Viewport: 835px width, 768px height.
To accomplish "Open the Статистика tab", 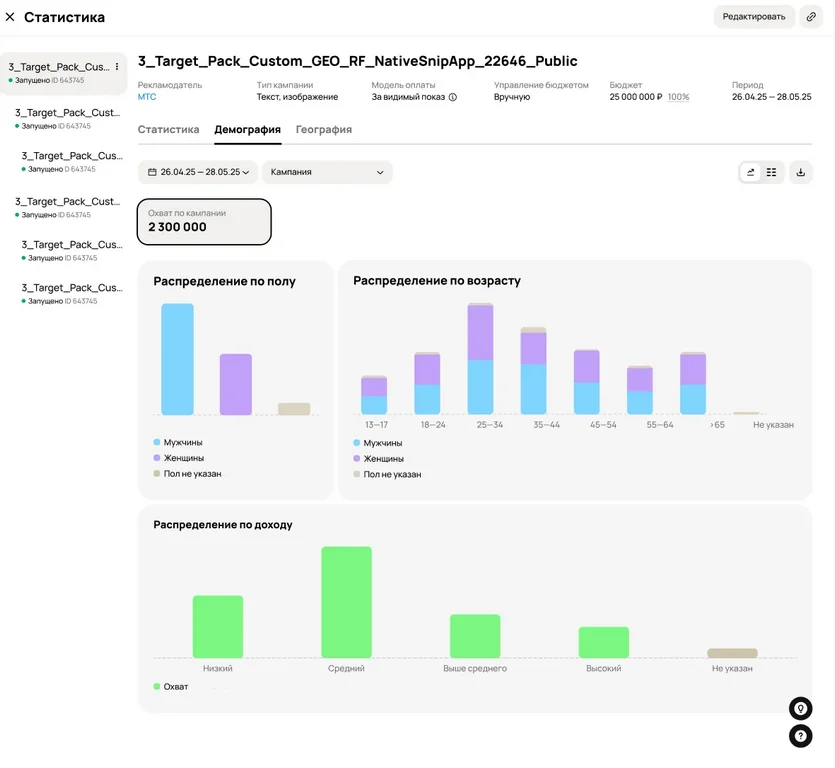I will click(x=168, y=129).
